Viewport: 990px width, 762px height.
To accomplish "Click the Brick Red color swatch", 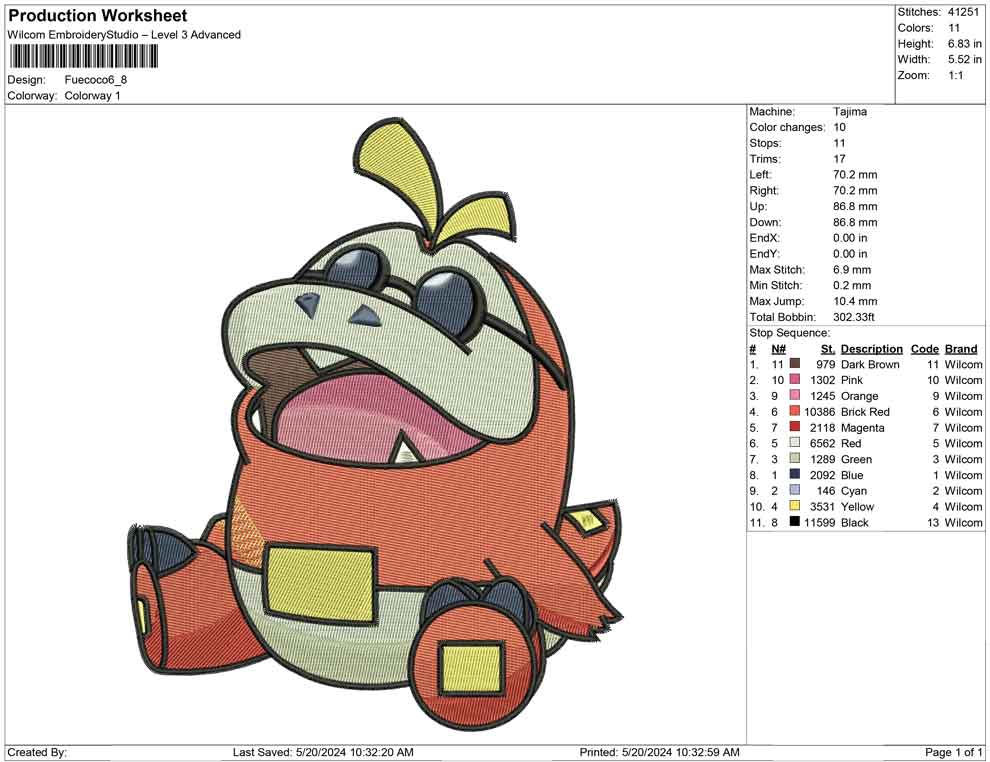I will pyautogui.click(x=795, y=411).
